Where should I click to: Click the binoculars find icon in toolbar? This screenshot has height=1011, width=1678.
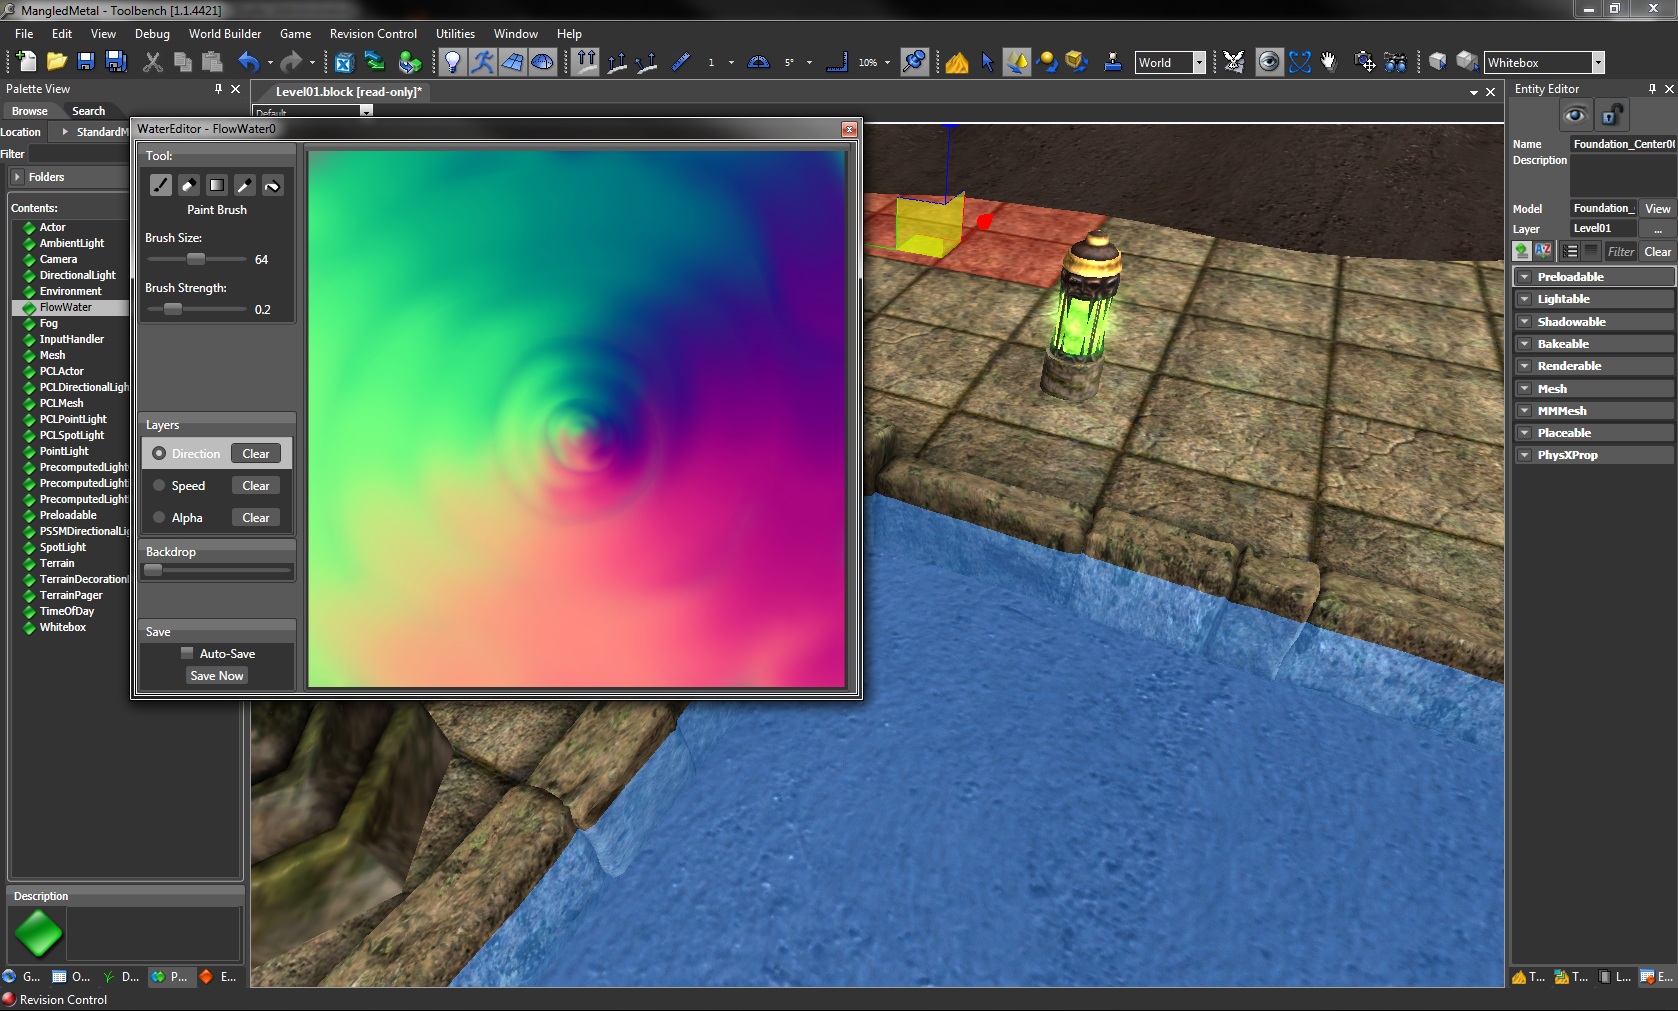tap(1395, 62)
